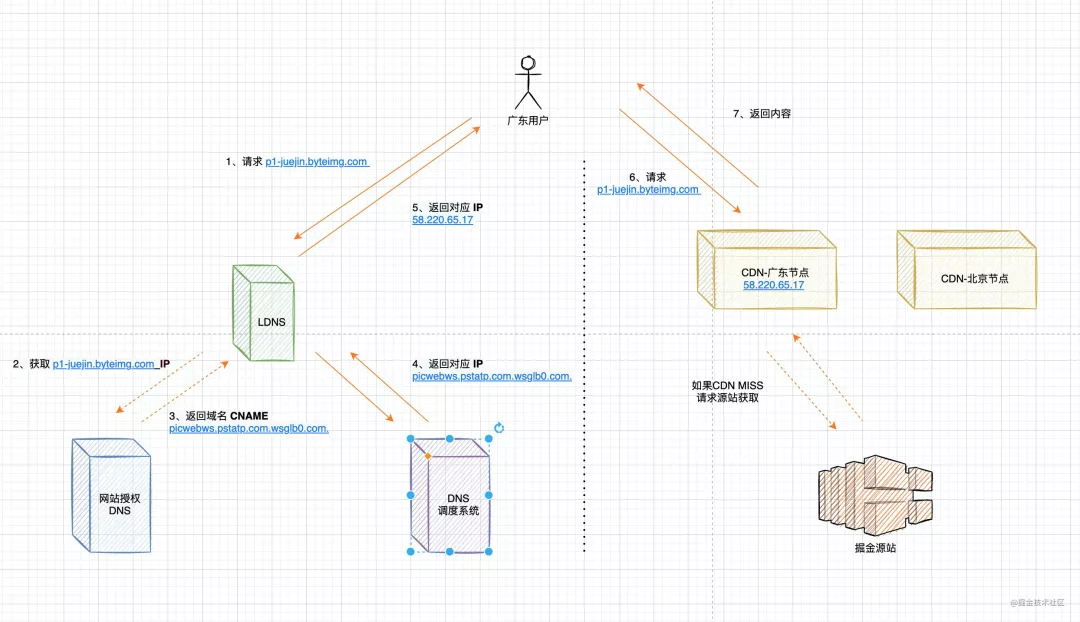This screenshot has width=1080, height=622.
Task: Select the vertical dotted divider line
Action: pos(584,356)
